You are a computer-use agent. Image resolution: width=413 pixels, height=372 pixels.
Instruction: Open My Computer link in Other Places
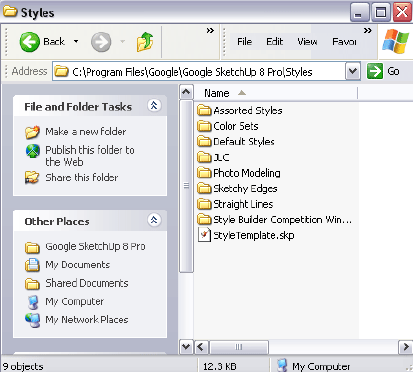tap(75, 301)
